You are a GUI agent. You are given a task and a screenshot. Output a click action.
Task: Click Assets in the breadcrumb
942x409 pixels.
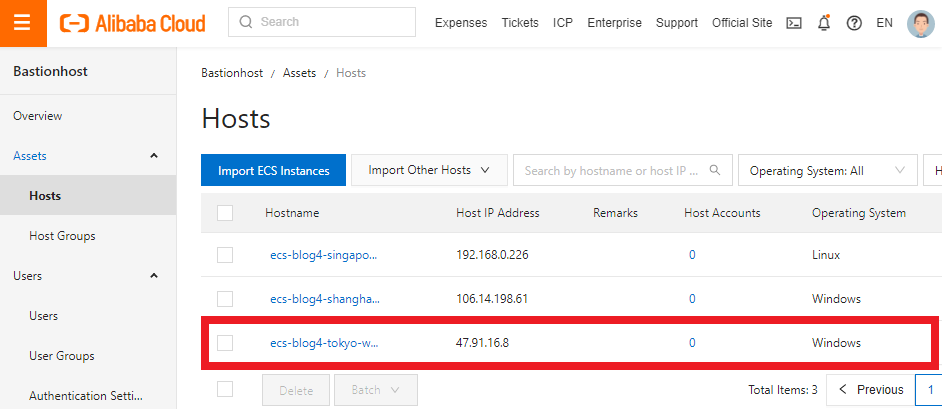point(299,73)
